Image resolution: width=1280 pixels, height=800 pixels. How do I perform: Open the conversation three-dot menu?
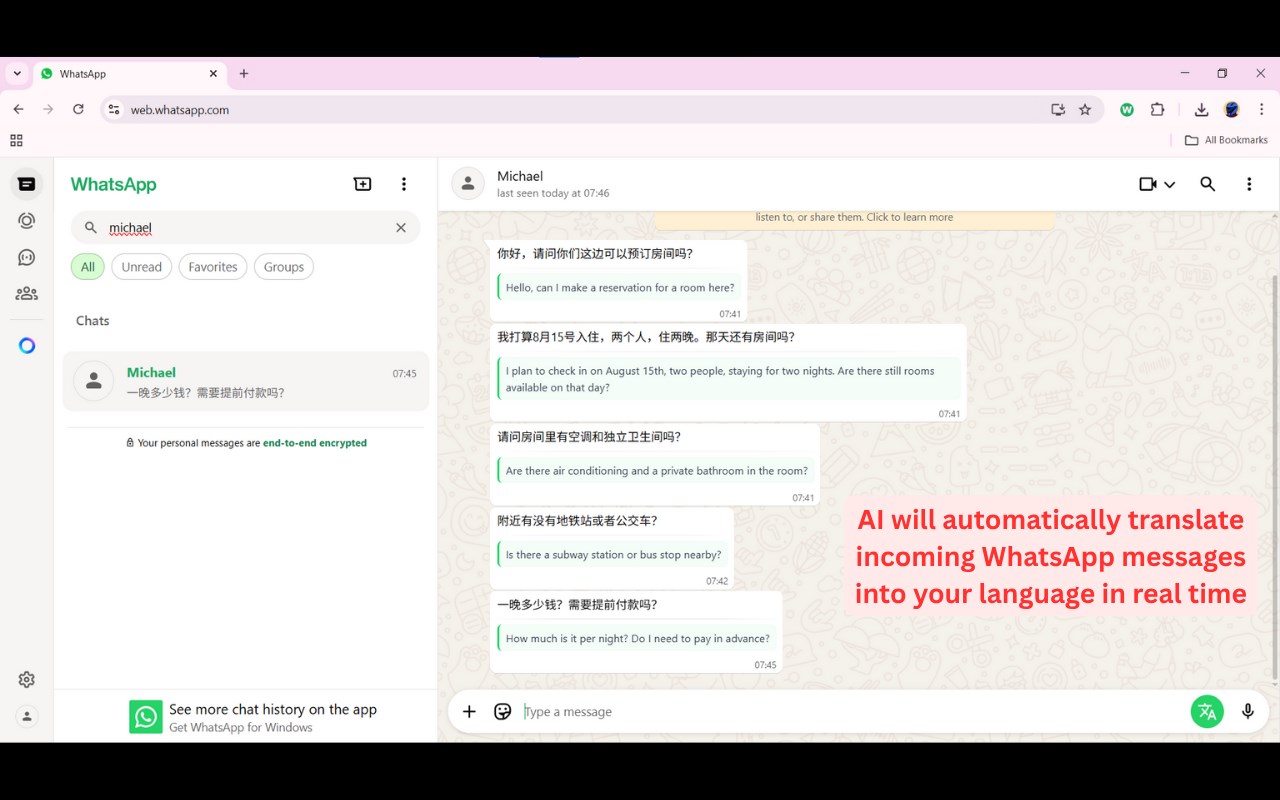[x=1249, y=184]
